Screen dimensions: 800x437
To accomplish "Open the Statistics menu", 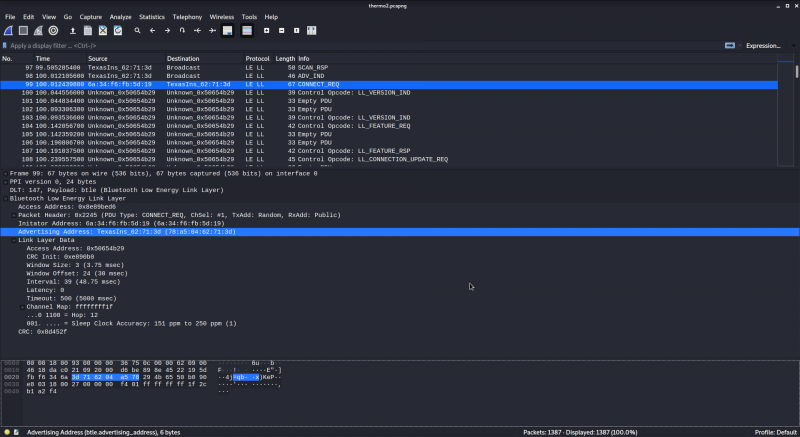I will [152, 17].
